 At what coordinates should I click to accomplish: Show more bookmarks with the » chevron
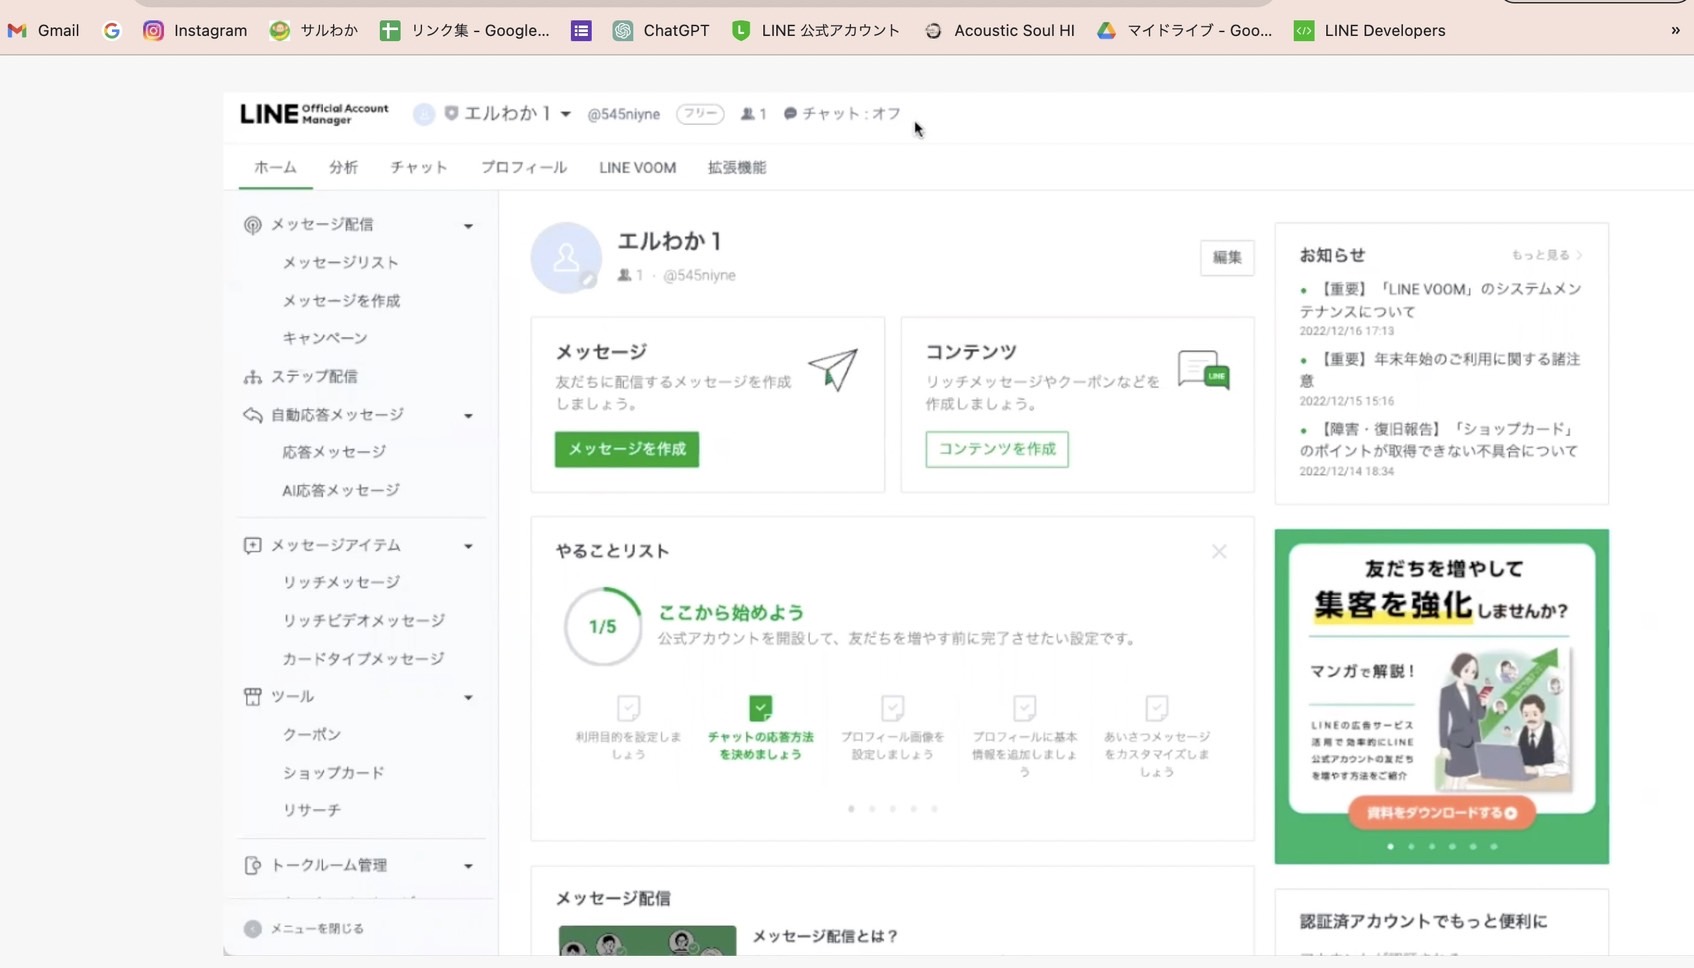click(x=1675, y=30)
